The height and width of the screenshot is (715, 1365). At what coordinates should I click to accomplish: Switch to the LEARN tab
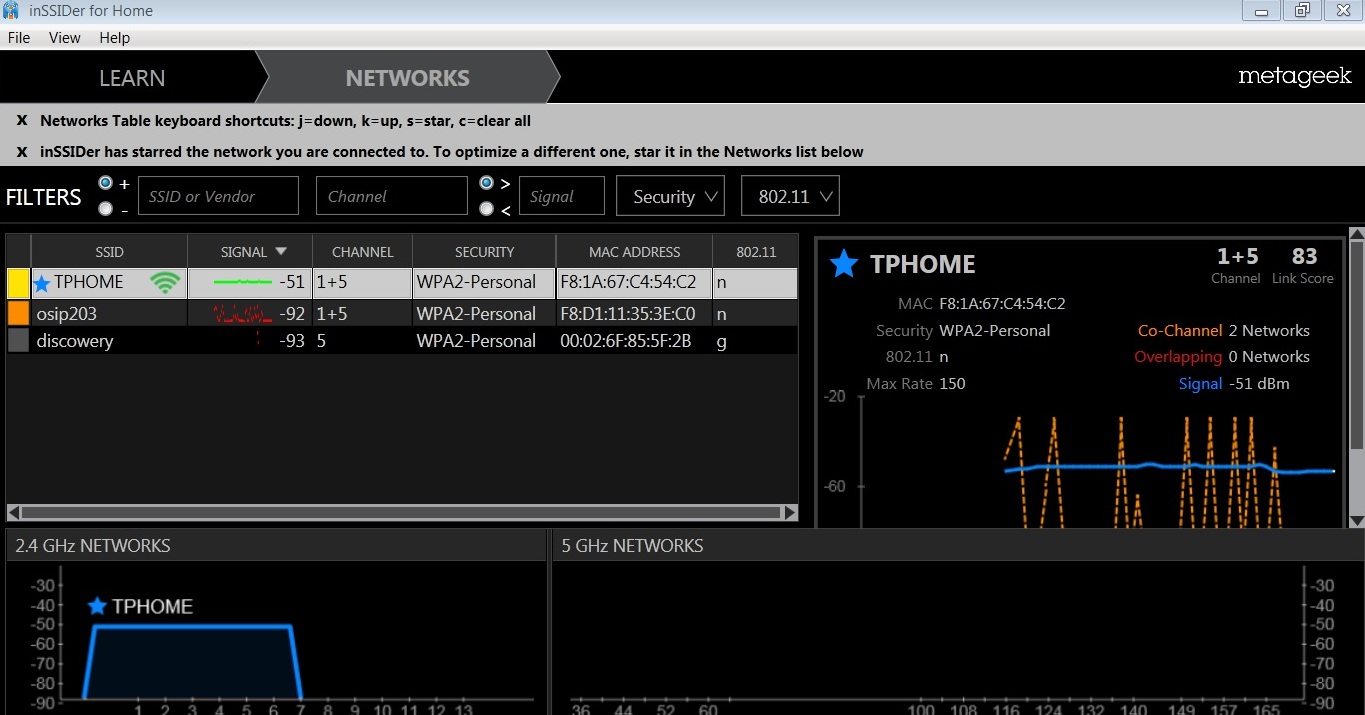(132, 78)
